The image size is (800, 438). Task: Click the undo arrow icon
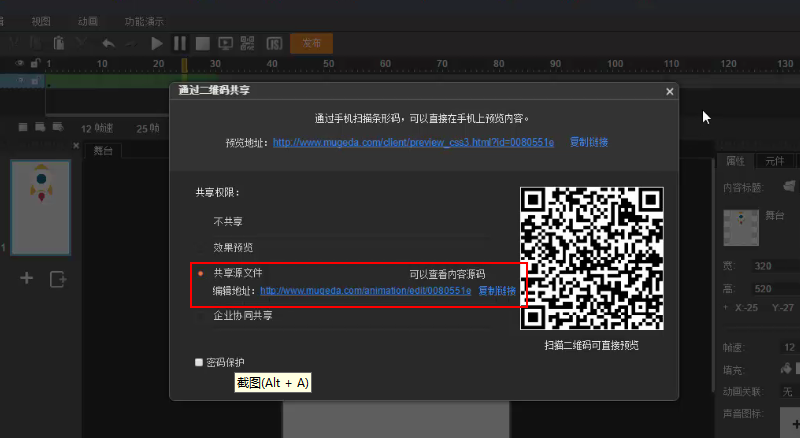(108, 43)
